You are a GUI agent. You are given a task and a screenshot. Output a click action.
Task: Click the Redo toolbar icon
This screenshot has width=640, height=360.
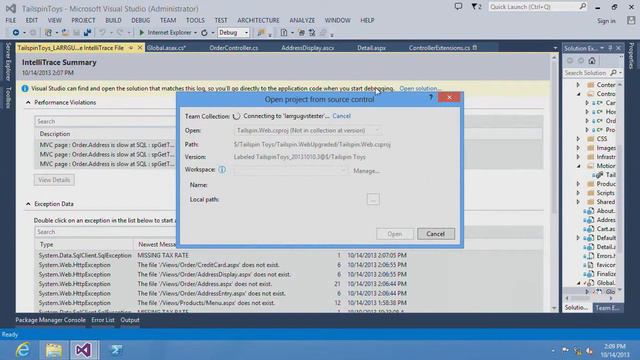[x=120, y=33]
